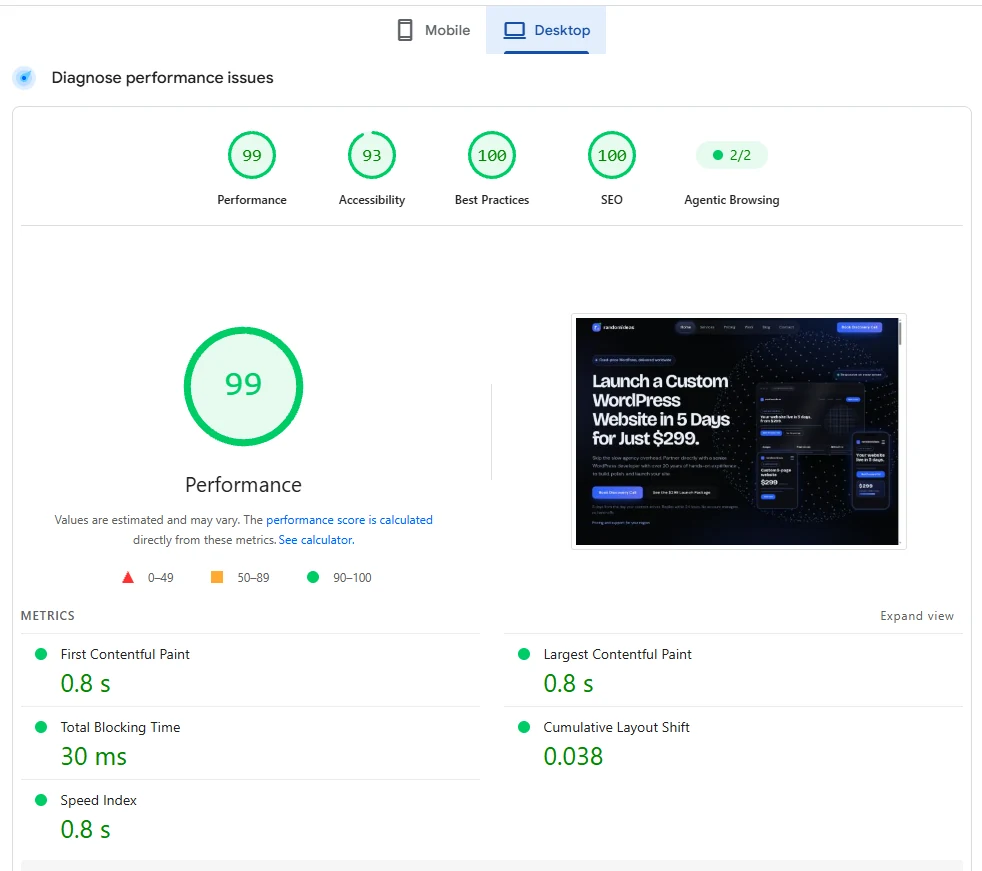The image size is (982, 871).
Task: Click the mobile phone icon
Action: (x=405, y=30)
